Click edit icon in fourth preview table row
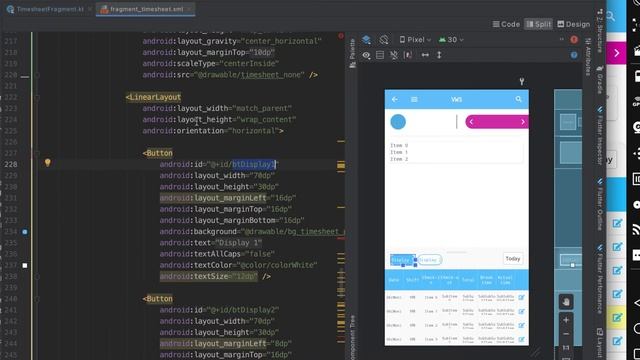Image resolution: width=640 pixels, height=360 pixels. tap(522, 339)
